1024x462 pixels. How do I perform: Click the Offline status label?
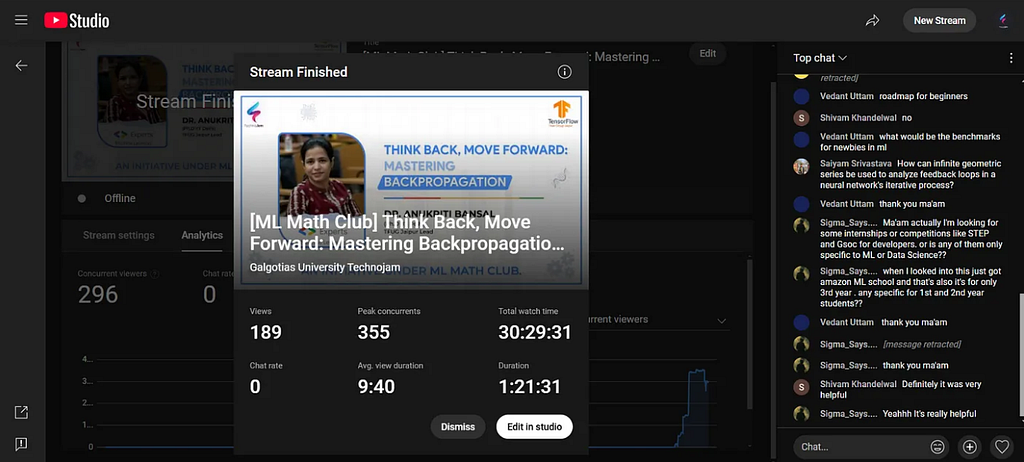point(120,198)
